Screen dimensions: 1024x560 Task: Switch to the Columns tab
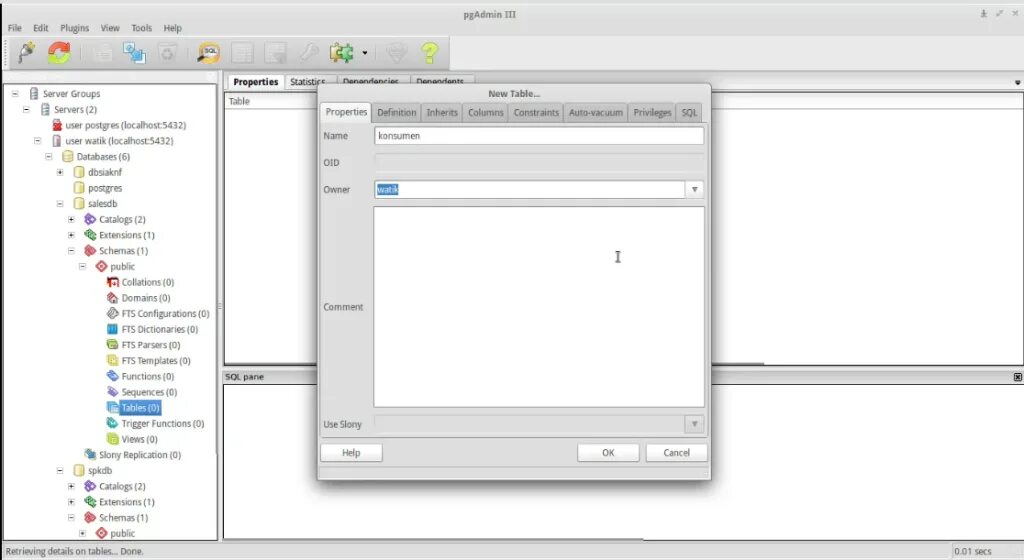pos(486,112)
